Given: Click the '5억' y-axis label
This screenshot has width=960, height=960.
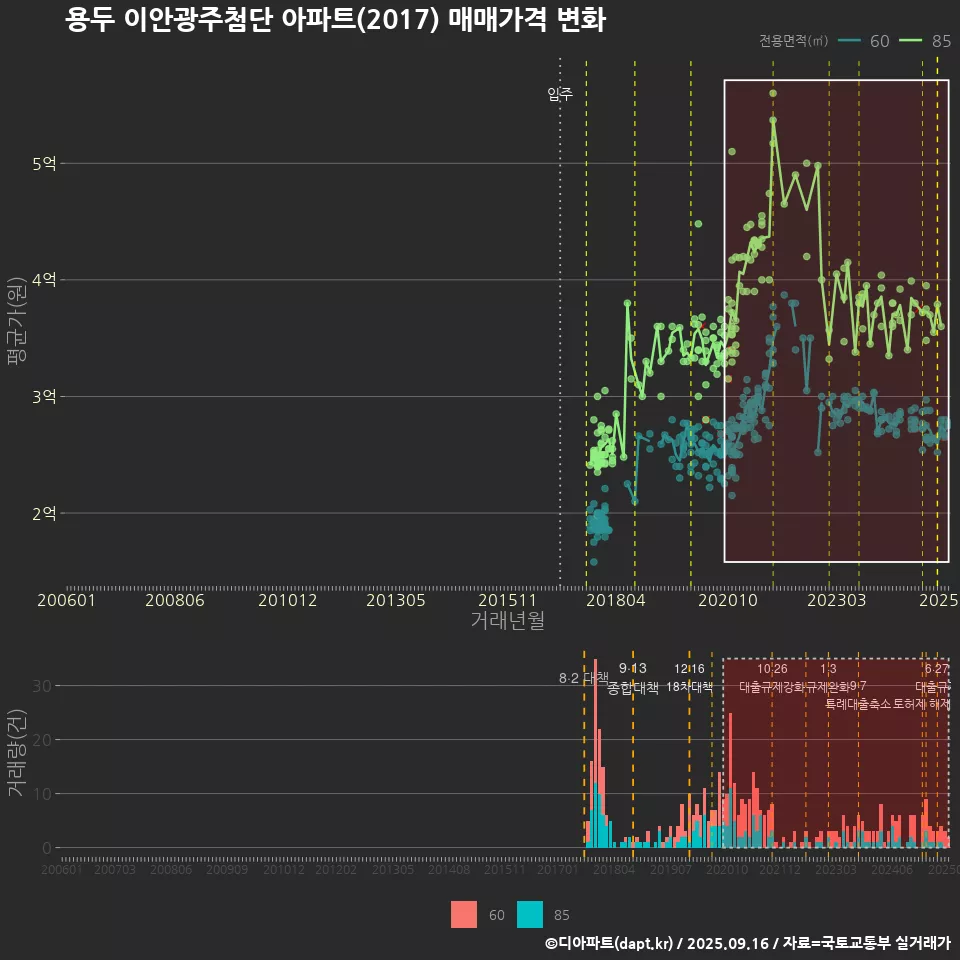Looking at the screenshot, I should coord(44,163).
